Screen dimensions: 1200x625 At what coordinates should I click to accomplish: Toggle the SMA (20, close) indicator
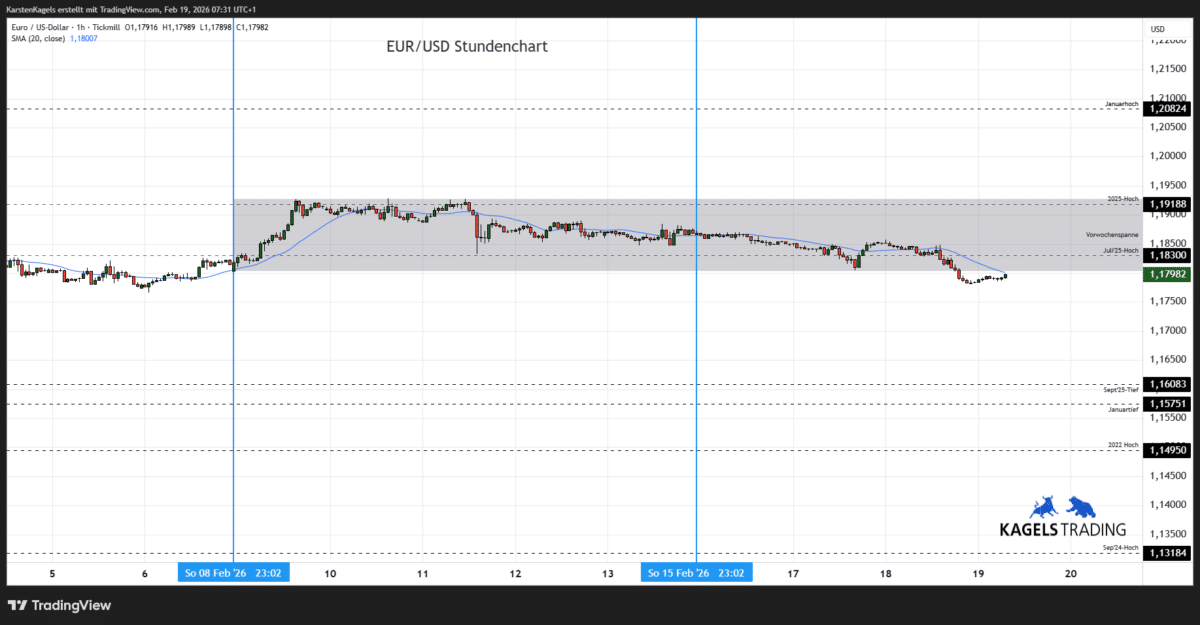coord(40,40)
